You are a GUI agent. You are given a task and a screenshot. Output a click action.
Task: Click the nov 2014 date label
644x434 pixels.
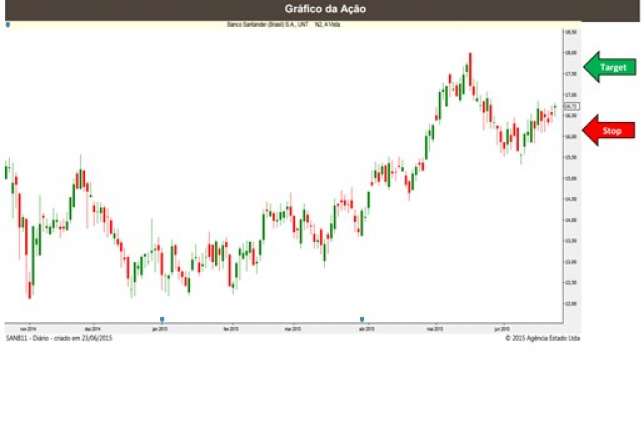[27, 327]
